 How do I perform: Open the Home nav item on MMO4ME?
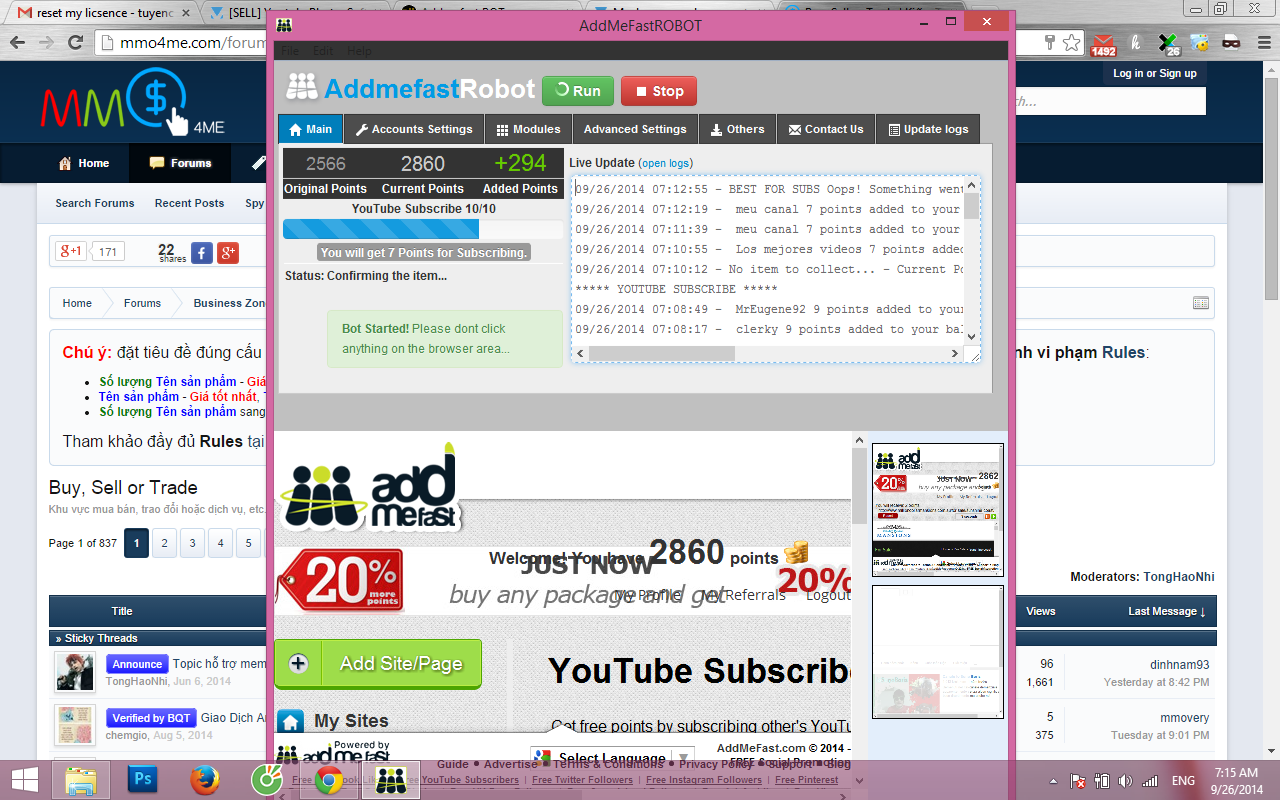84,163
